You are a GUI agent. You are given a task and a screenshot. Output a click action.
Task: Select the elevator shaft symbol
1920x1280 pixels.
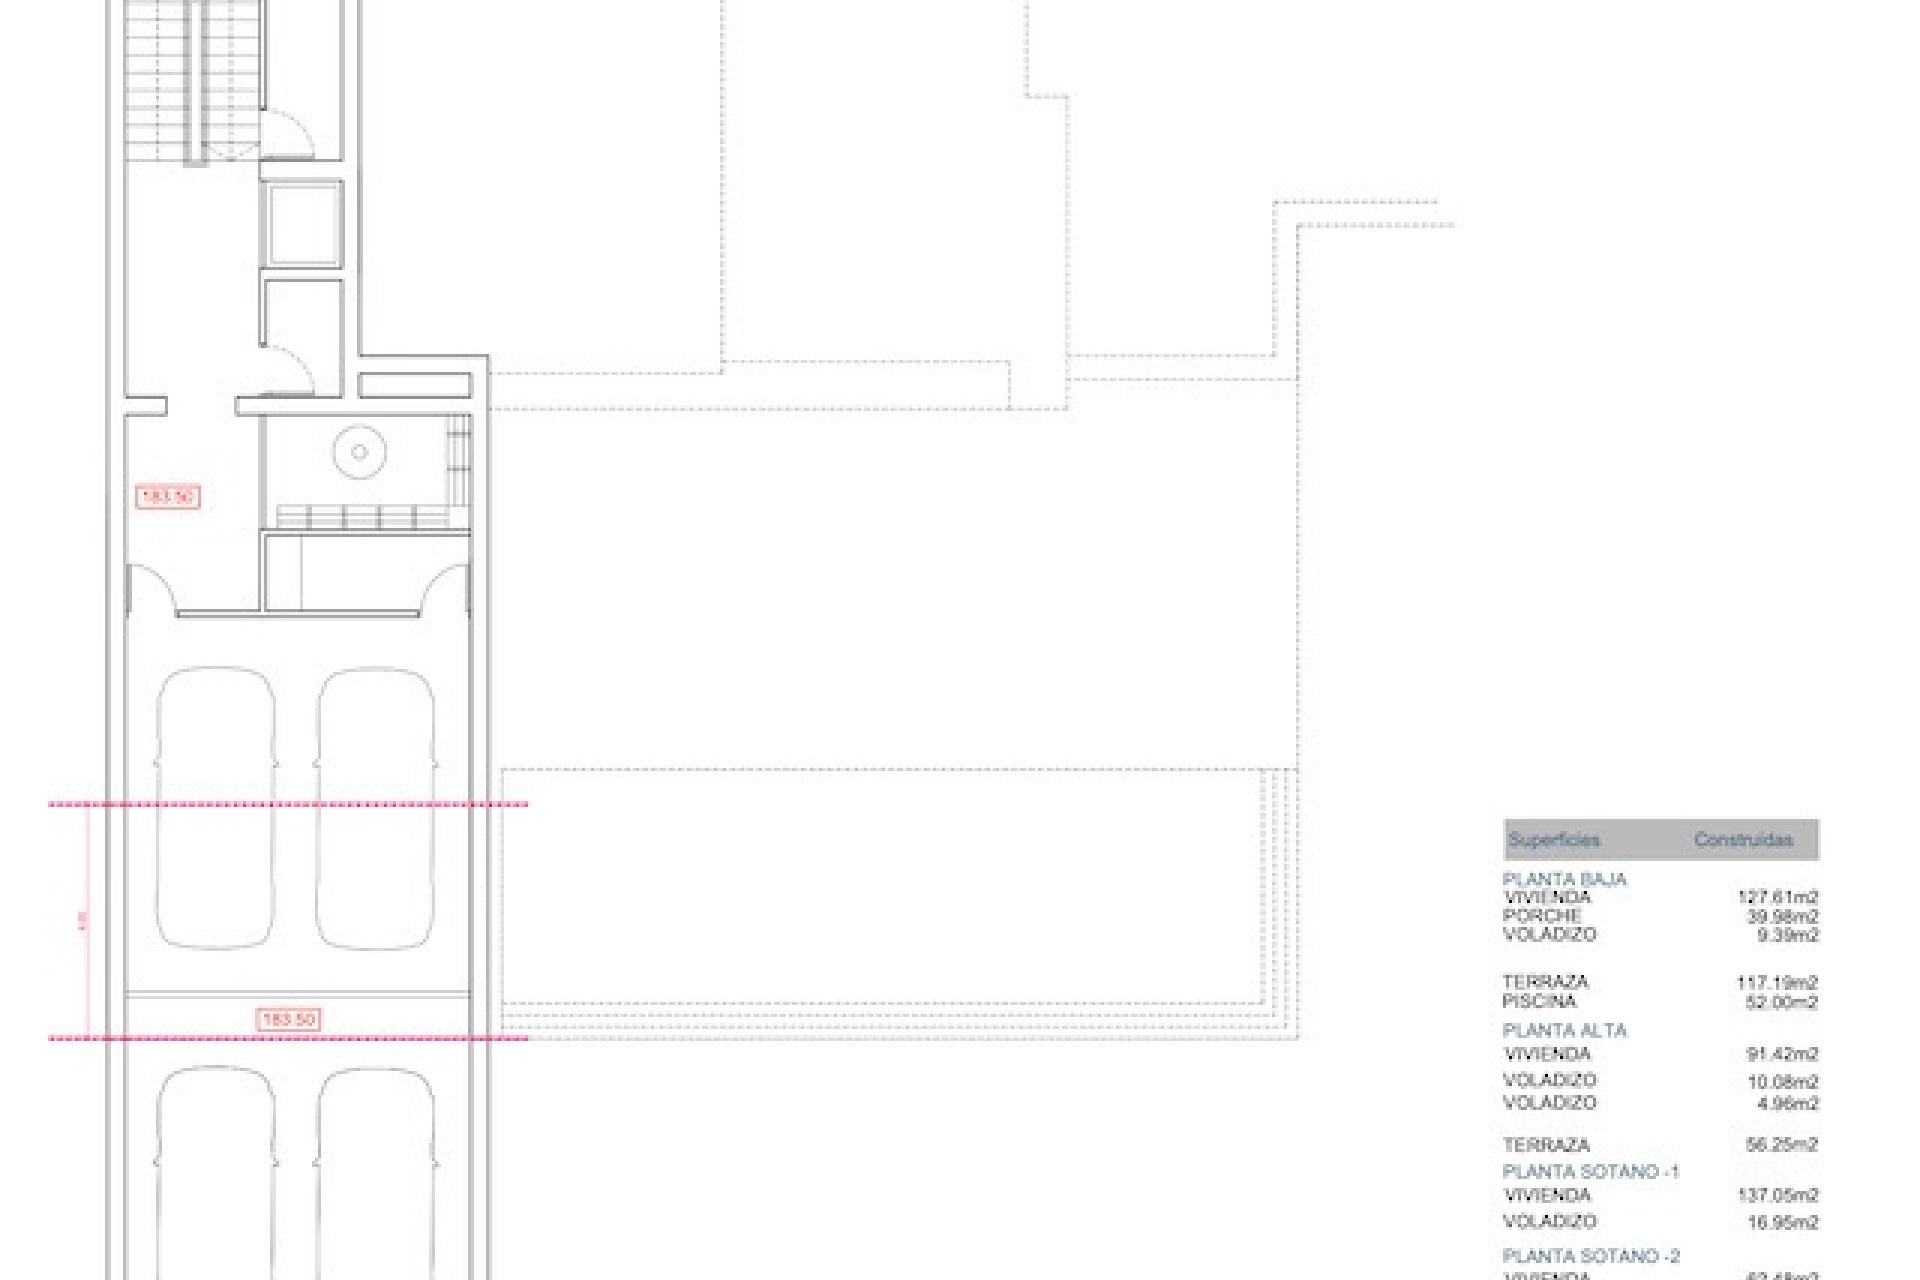tap(300, 225)
